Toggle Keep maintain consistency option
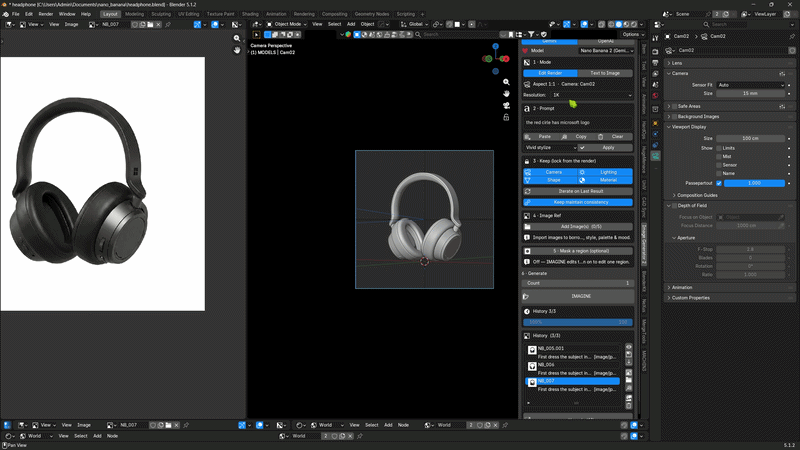 (578, 203)
